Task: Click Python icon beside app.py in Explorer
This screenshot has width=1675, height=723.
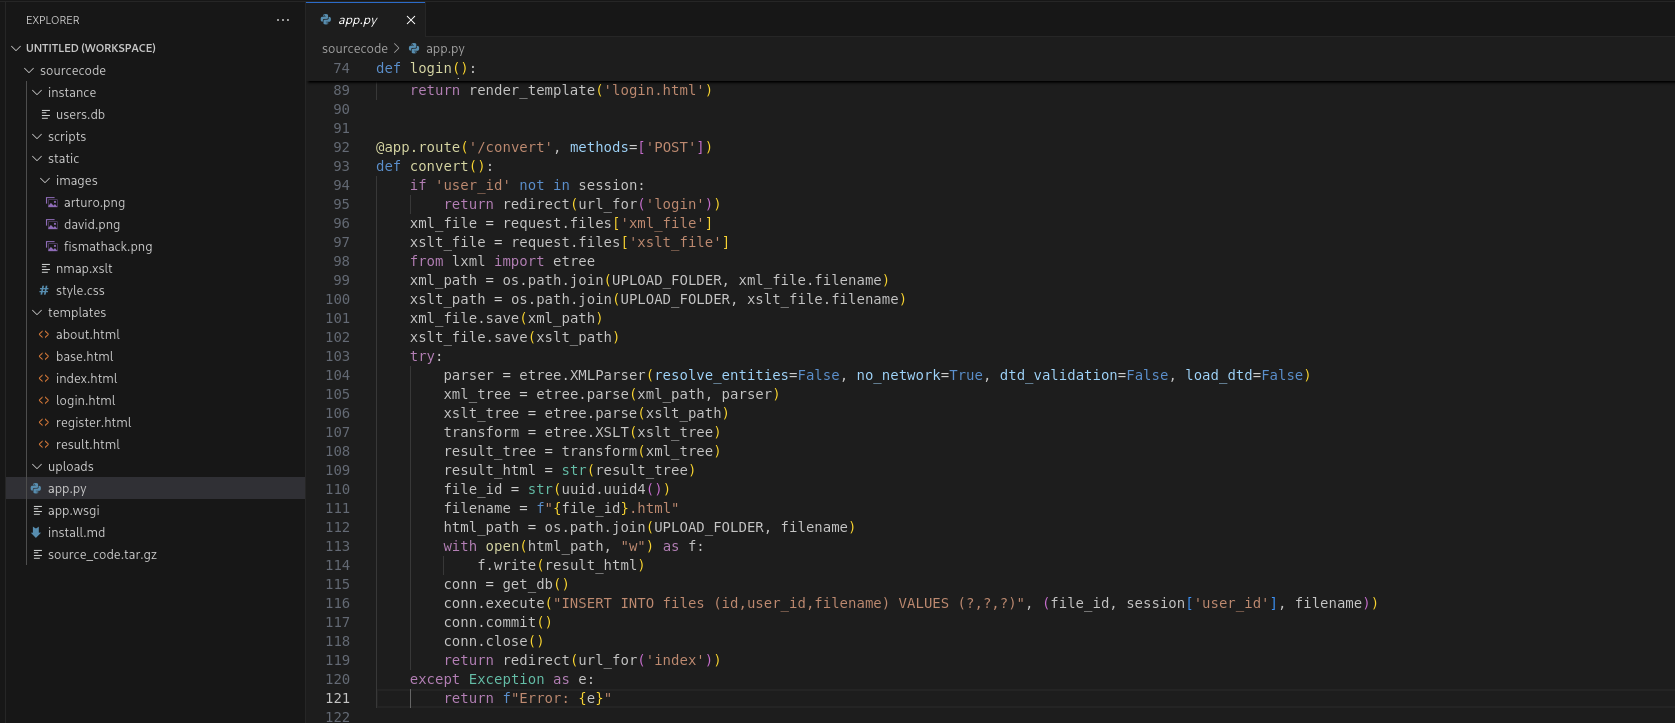Action: tap(36, 489)
